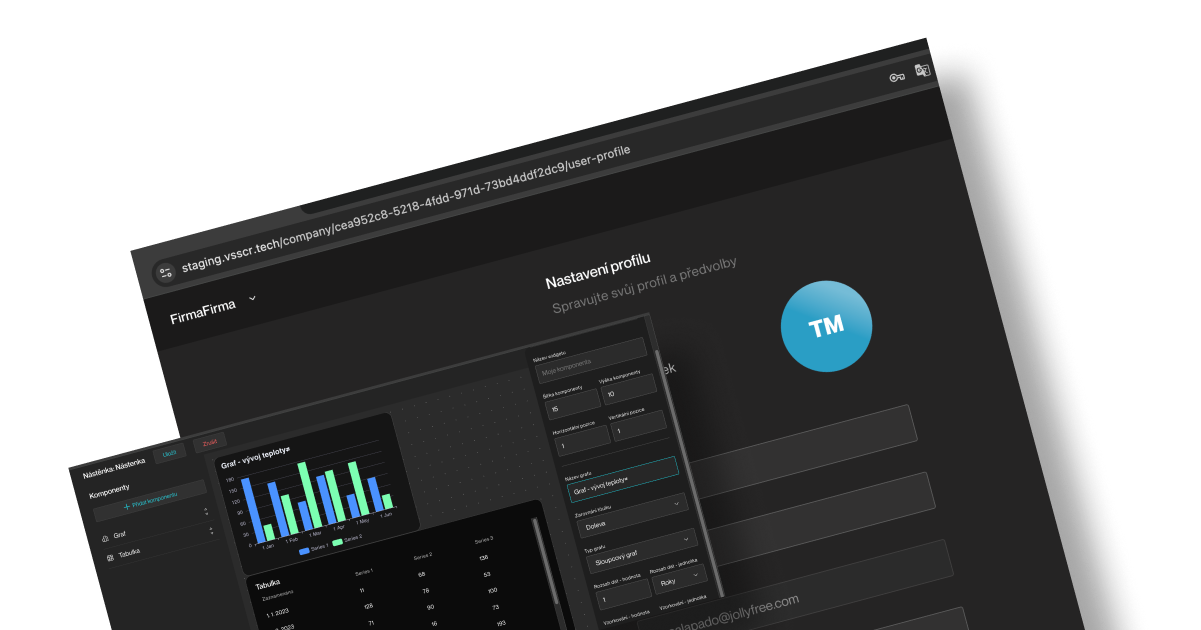
Task: Click the "Spravujte svůj profil a předvolby" subtitle
Action: pos(646,283)
